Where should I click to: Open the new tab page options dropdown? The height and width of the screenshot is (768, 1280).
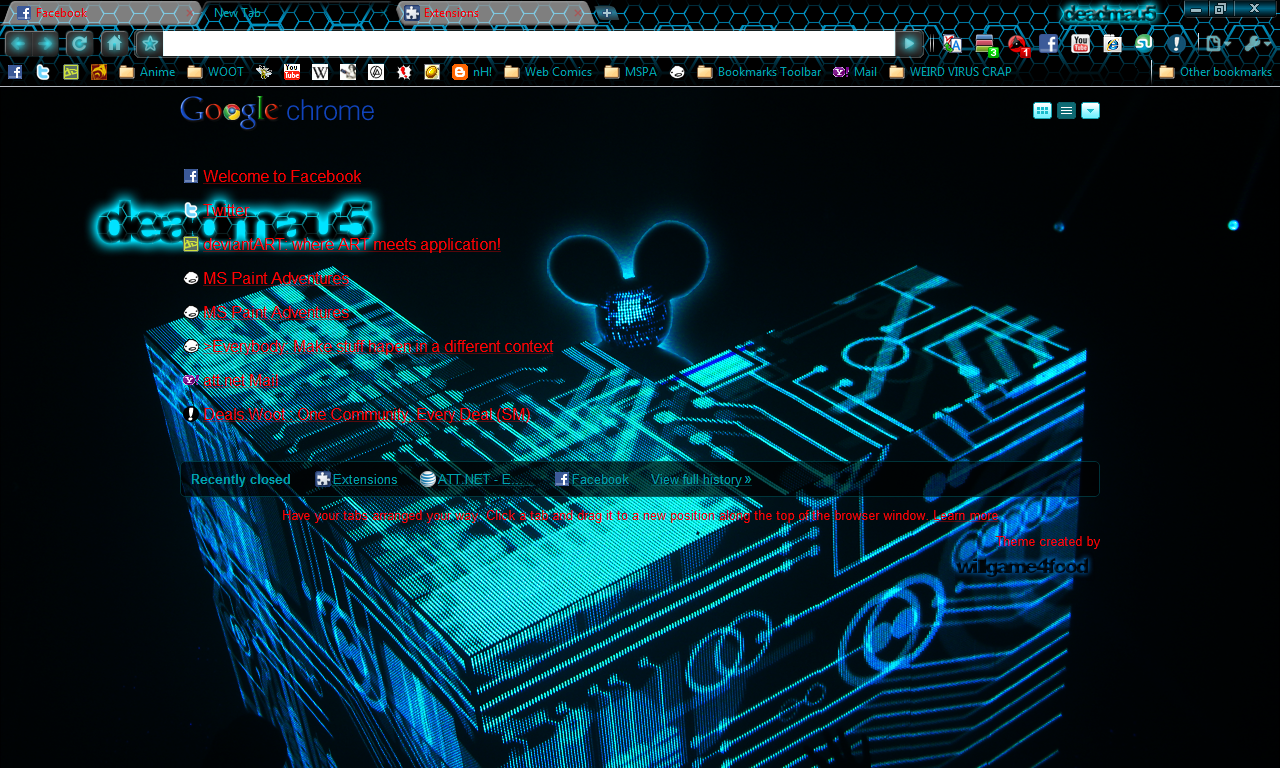coord(1091,111)
